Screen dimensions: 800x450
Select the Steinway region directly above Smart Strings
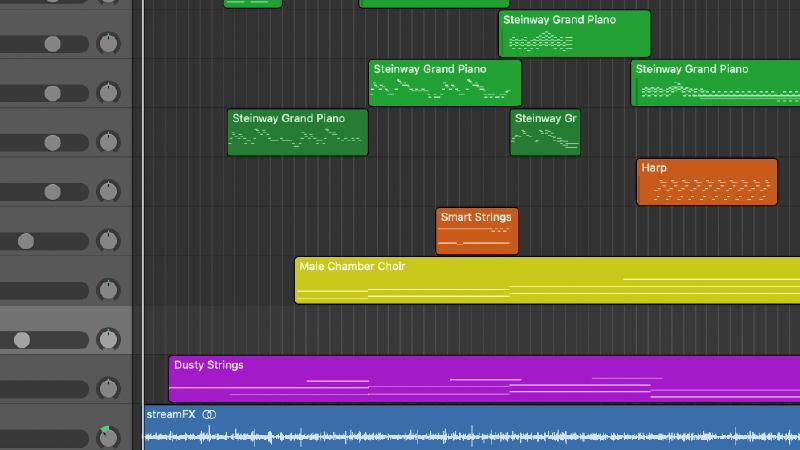tap(445, 83)
